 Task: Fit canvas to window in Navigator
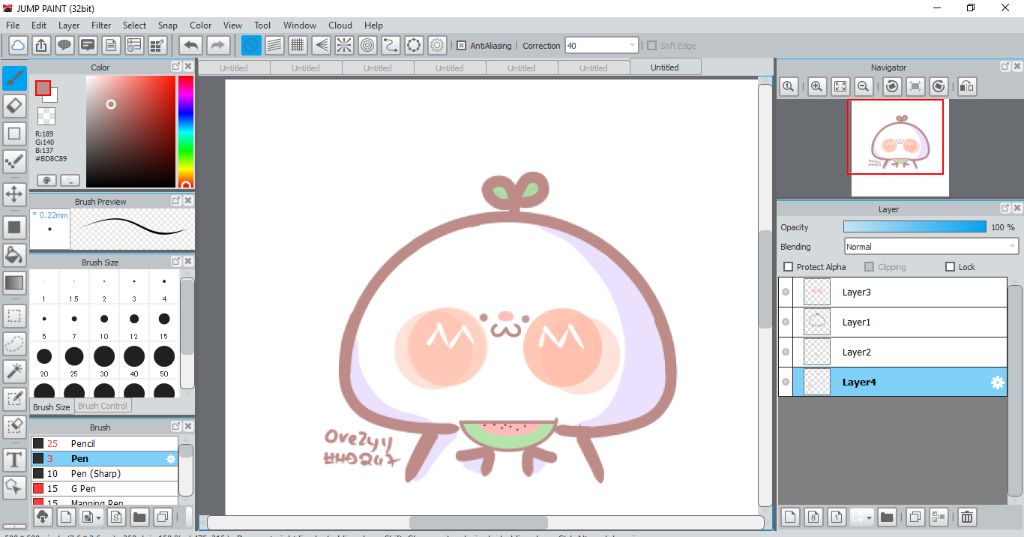point(840,86)
